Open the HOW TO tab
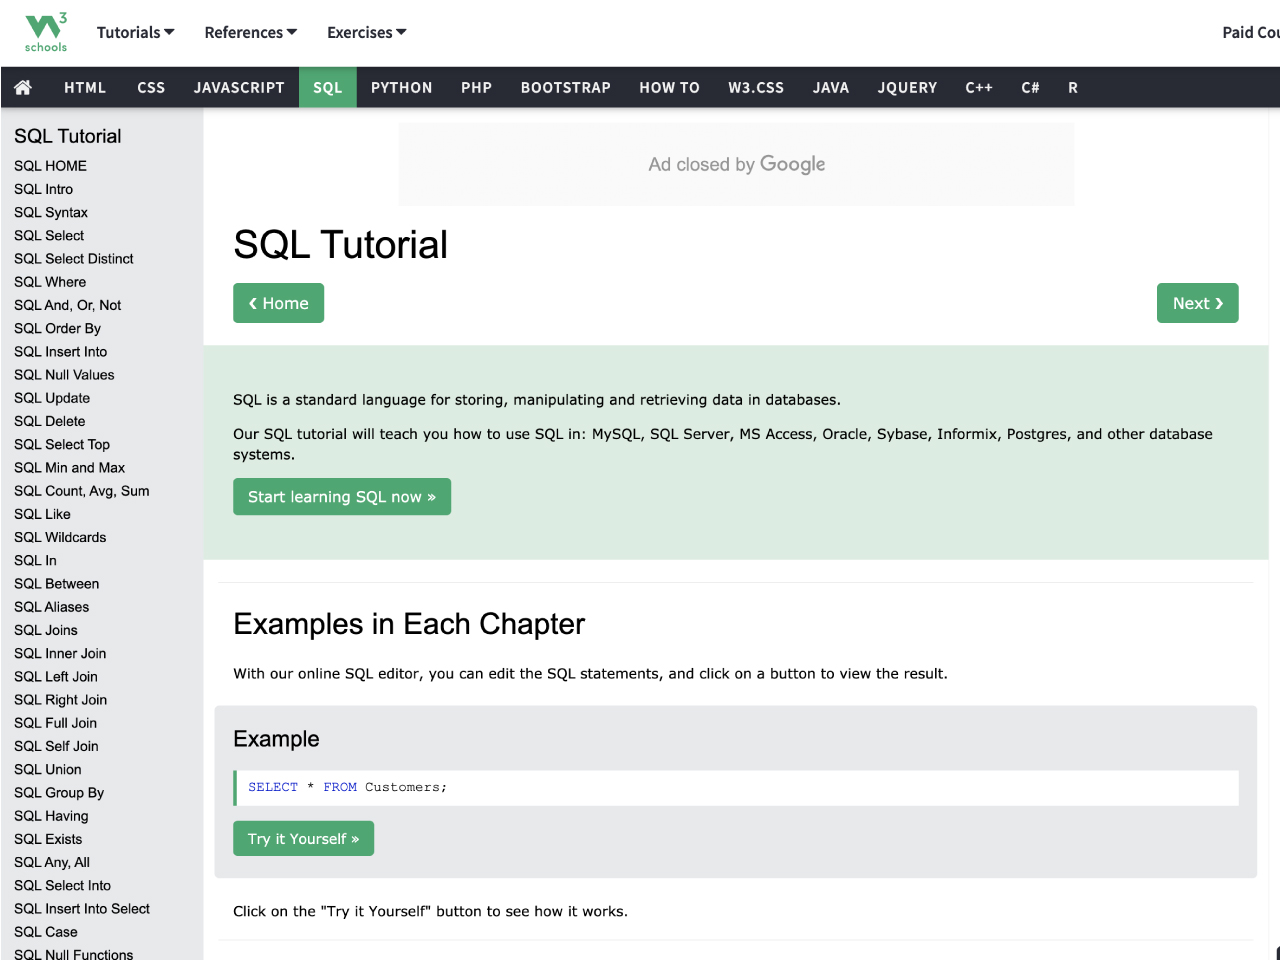Screen dimensions: 1280x960 tap(670, 87)
